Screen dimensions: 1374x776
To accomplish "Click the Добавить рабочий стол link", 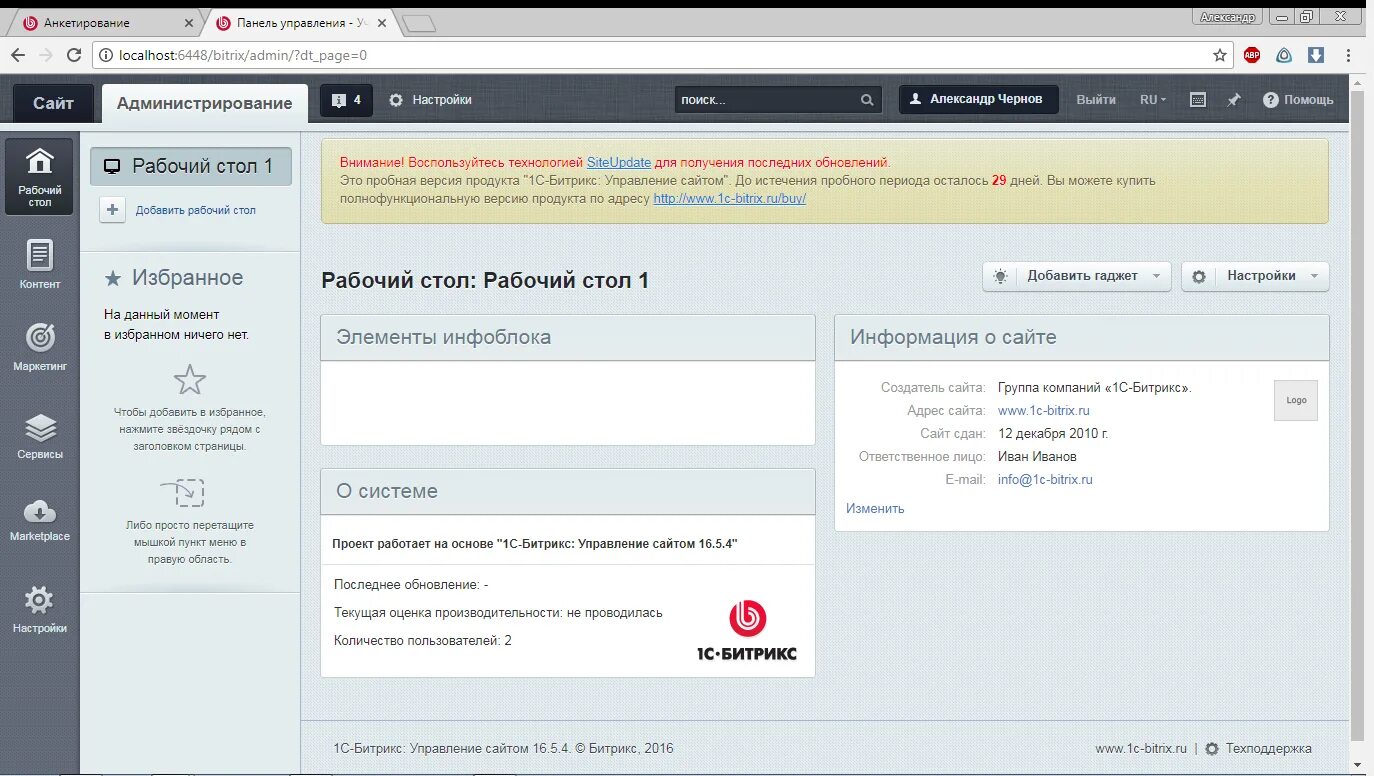I will [196, 210].
